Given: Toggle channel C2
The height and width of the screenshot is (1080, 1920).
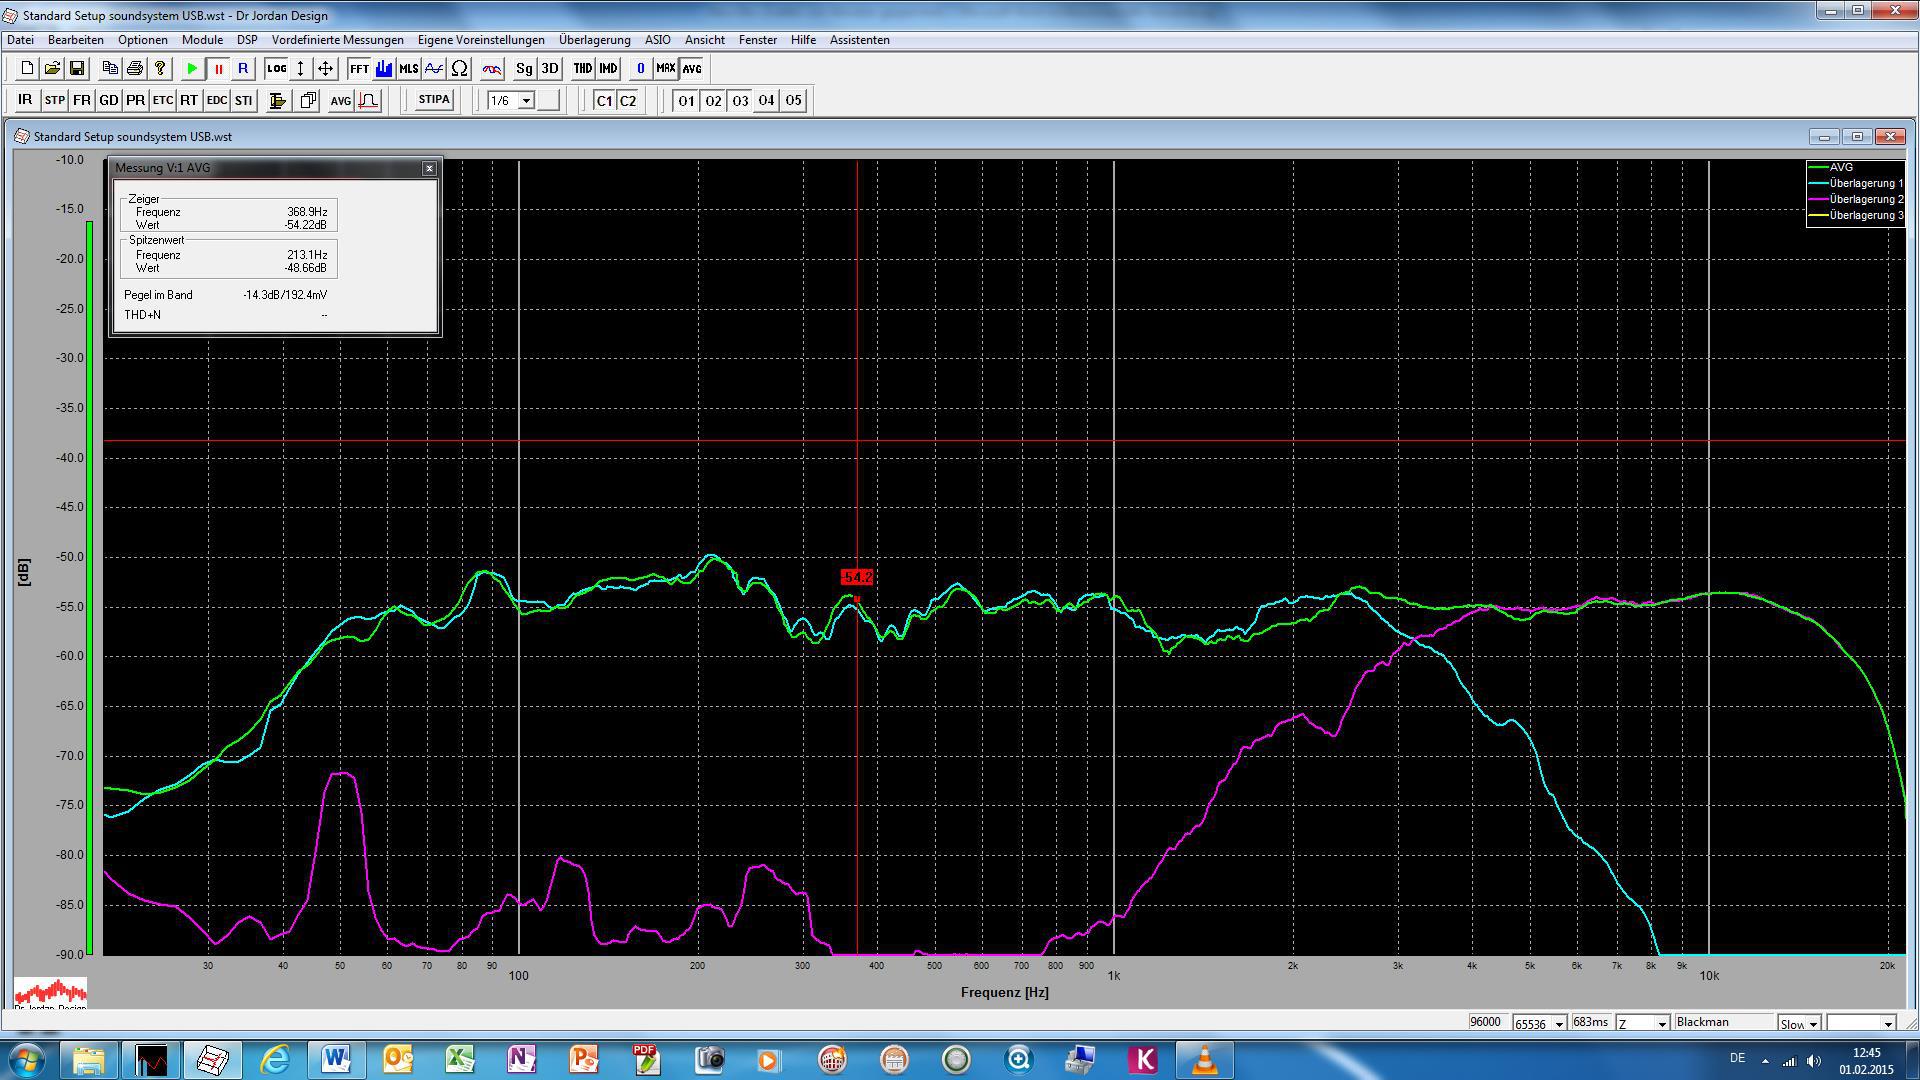Looking at the screenshot, I should tap(628, 100).
